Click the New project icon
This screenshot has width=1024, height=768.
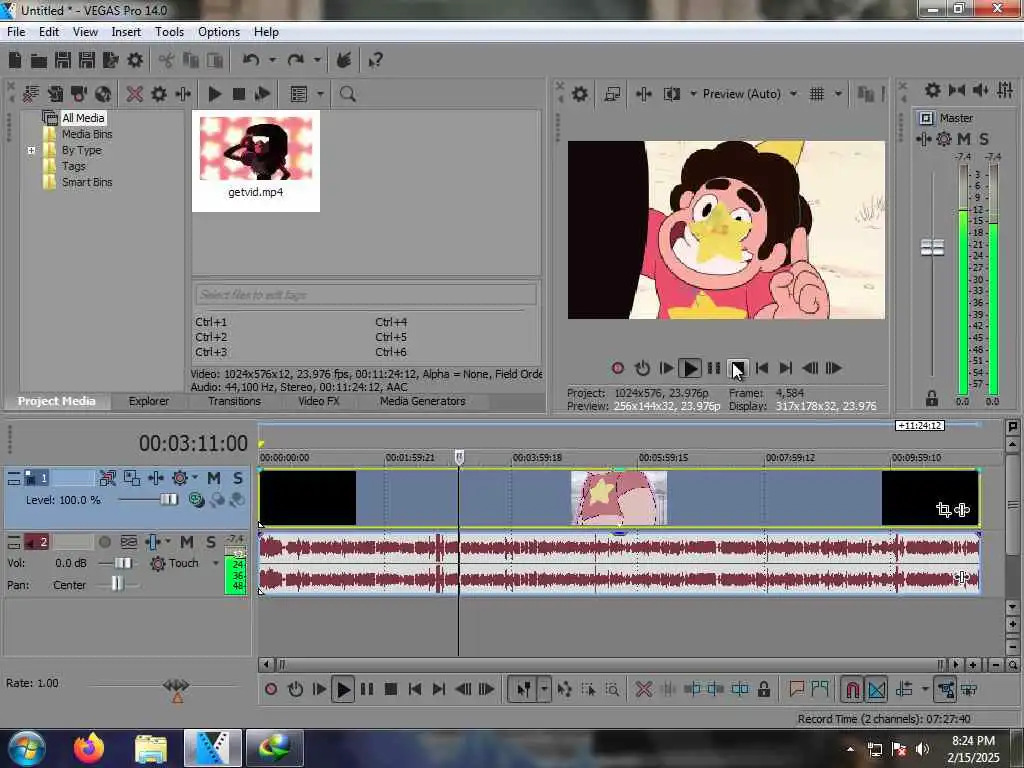click(15, 60)
